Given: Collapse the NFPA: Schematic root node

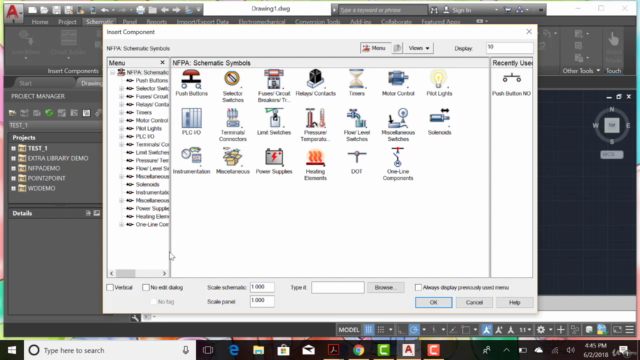Looking at the screenshot, I should (x=112, y=72).
